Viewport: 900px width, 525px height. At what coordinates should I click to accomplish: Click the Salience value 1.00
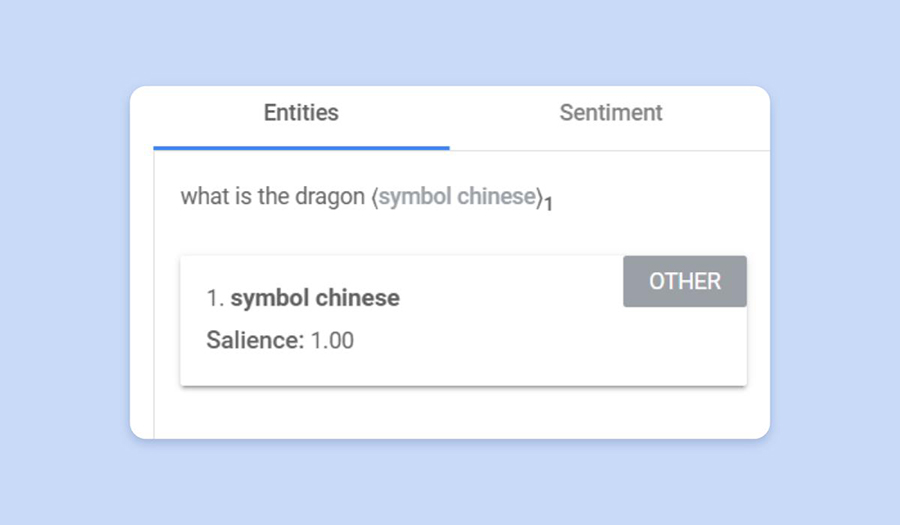(x=332, y=340)
